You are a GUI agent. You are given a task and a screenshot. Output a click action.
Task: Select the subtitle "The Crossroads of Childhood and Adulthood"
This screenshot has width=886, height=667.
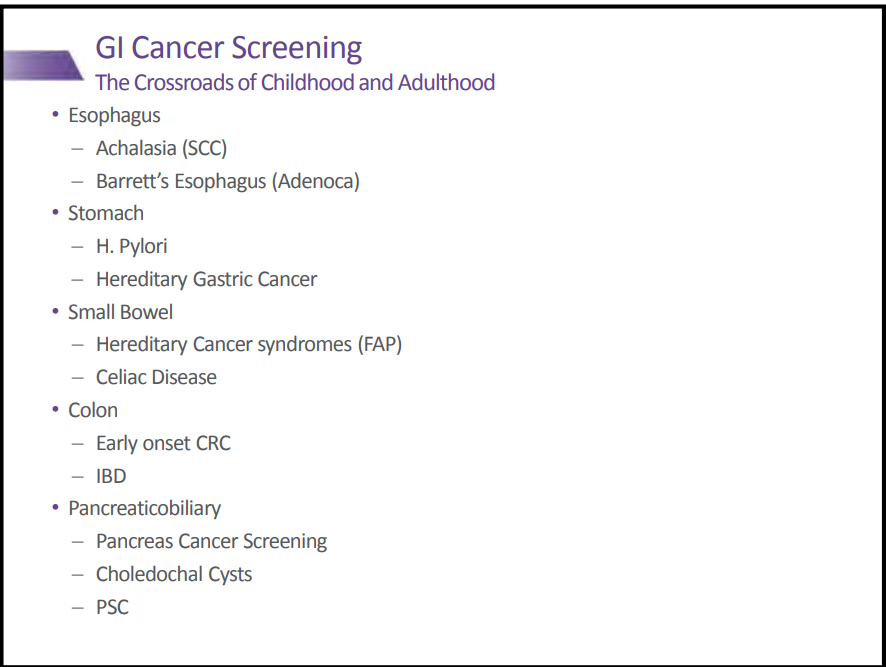295,82
